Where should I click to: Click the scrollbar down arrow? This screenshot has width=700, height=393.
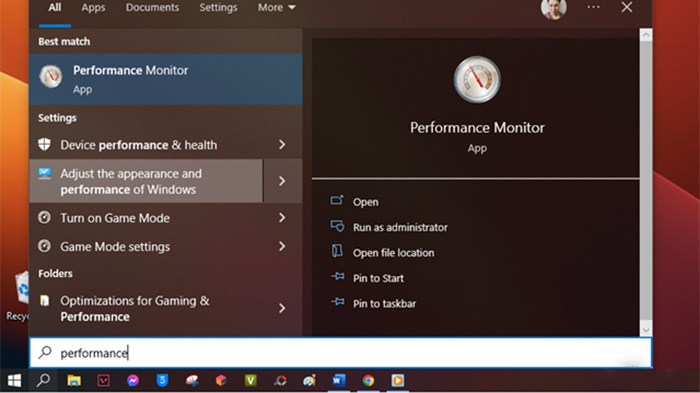point(646,330)
